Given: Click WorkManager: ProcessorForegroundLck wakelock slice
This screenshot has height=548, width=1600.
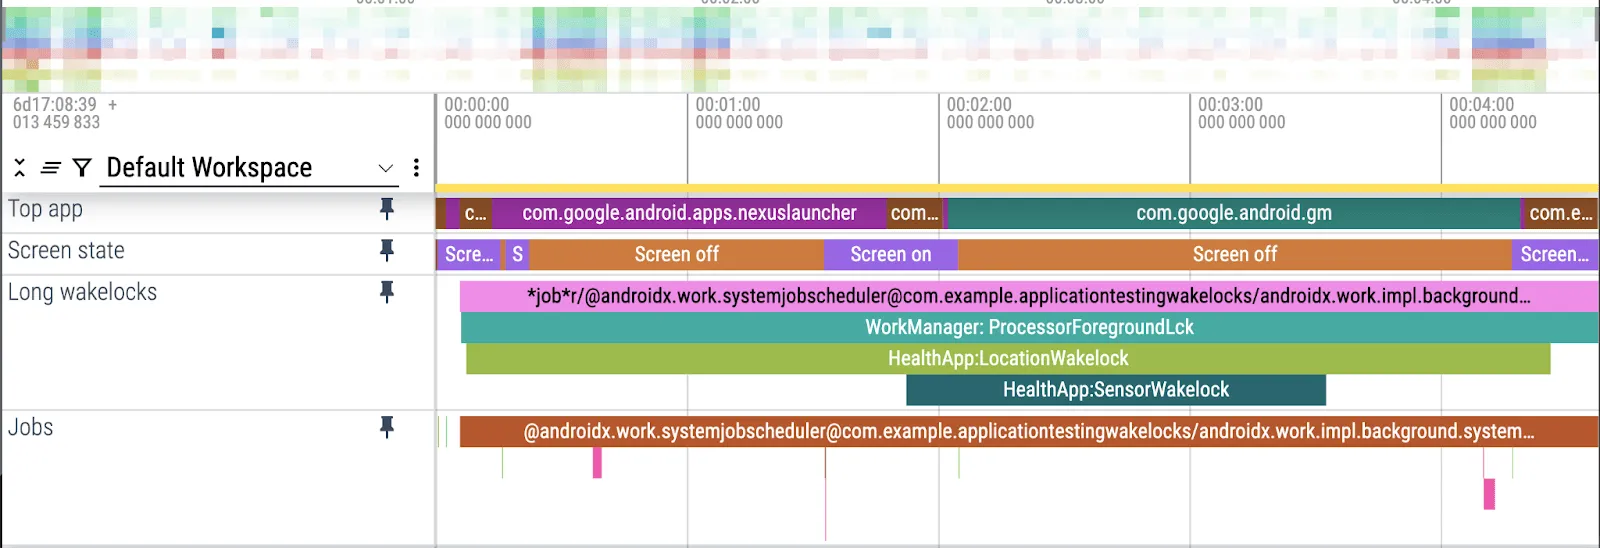Looking at the screenshot, I should click(x=1028, y=327).
